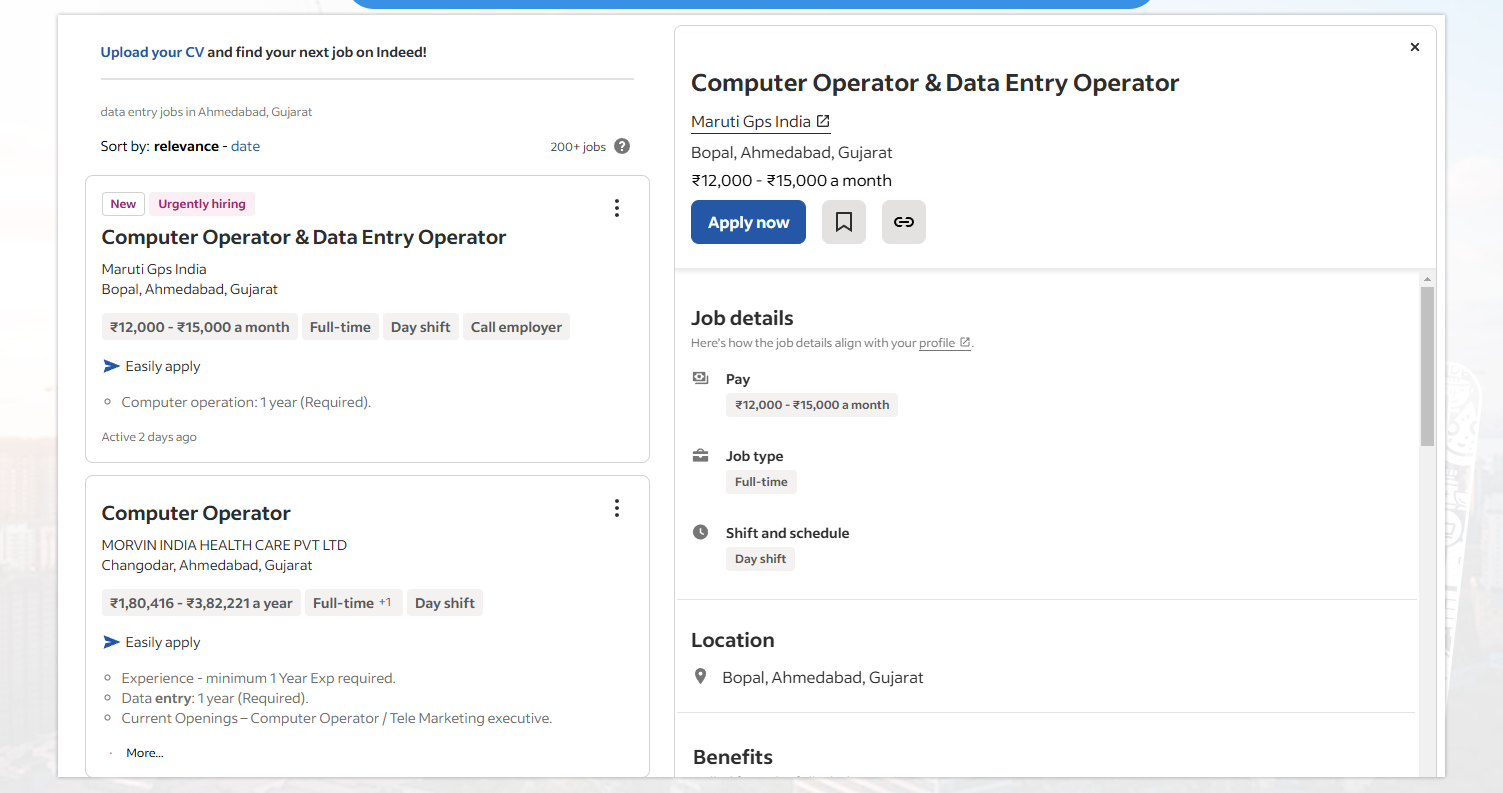The image size is (1503, 793).
Task: Click the pay money icon in Job details
Action: (700, 377)
